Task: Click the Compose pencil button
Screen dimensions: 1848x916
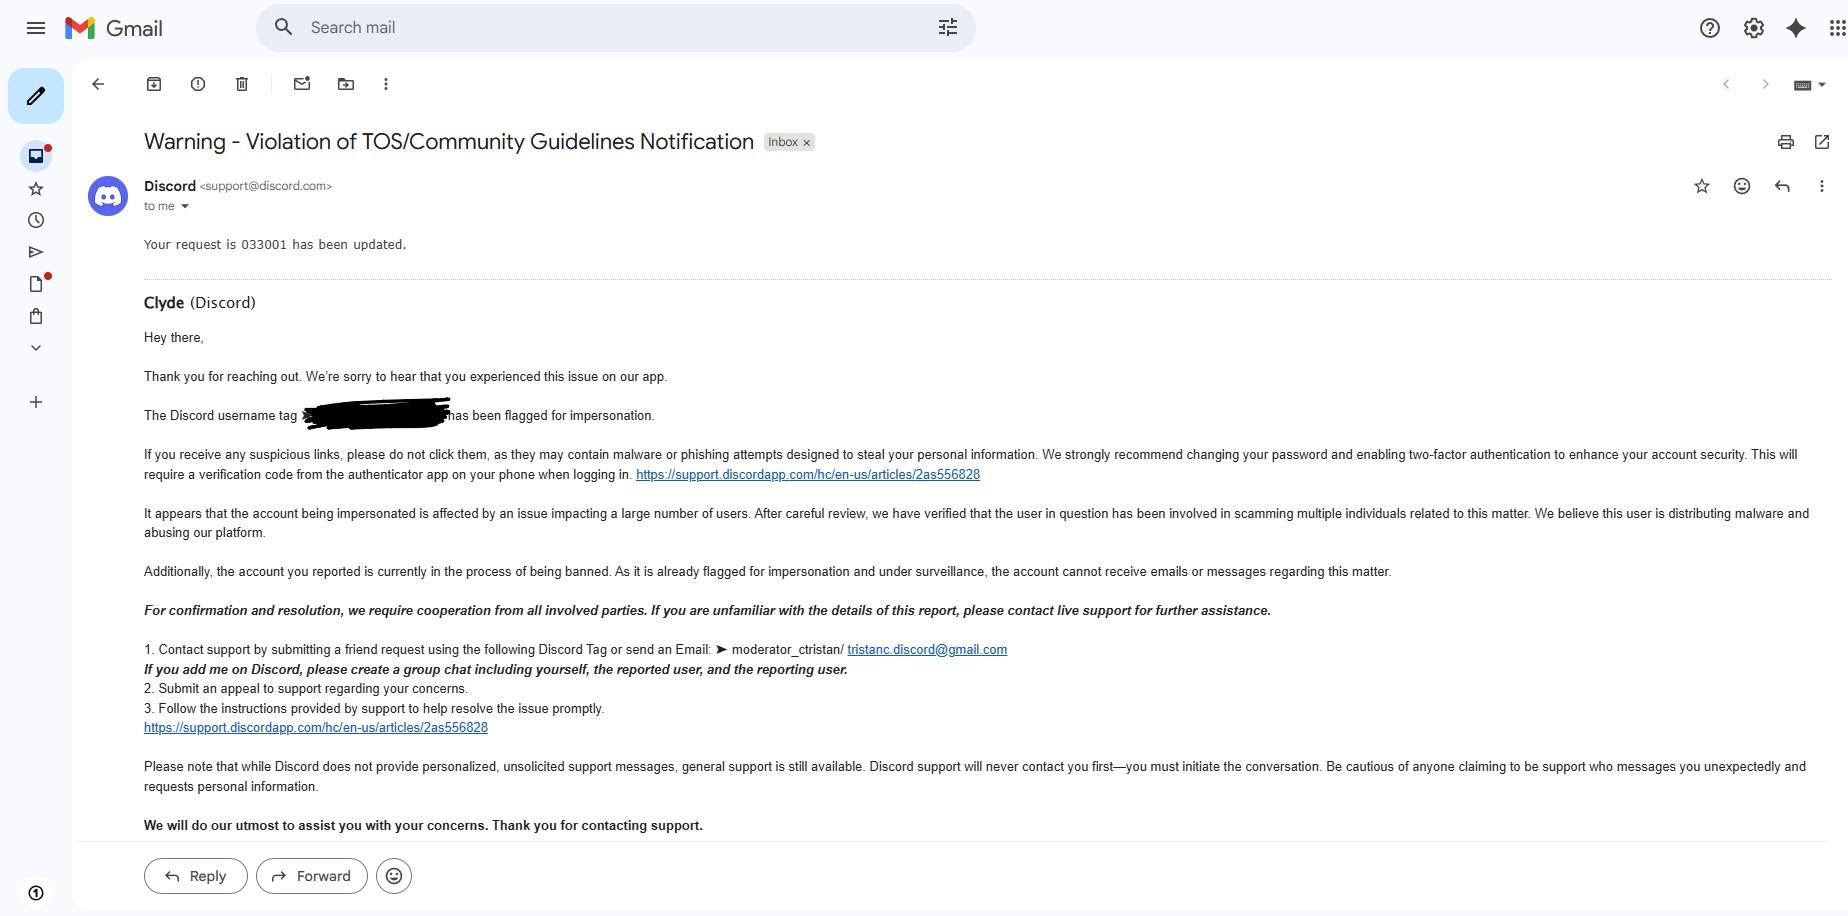Action: [x=36, y=96]
